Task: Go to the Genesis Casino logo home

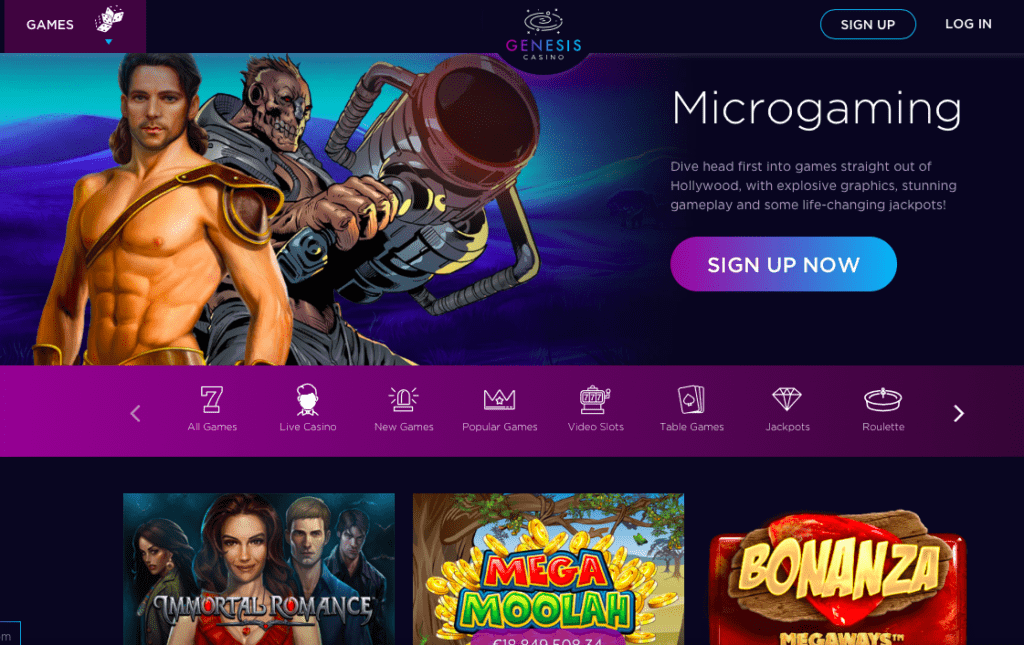Action: tap(543, 35)
